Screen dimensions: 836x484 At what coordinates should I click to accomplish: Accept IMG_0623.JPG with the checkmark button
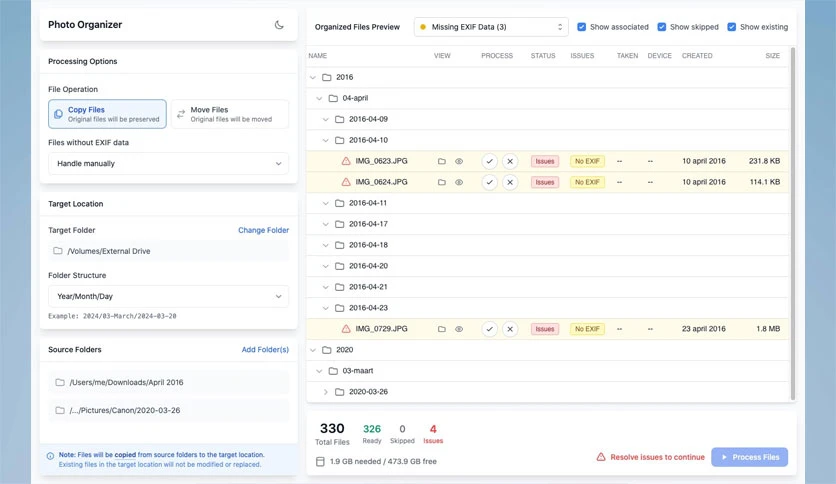tap(489, 161)
